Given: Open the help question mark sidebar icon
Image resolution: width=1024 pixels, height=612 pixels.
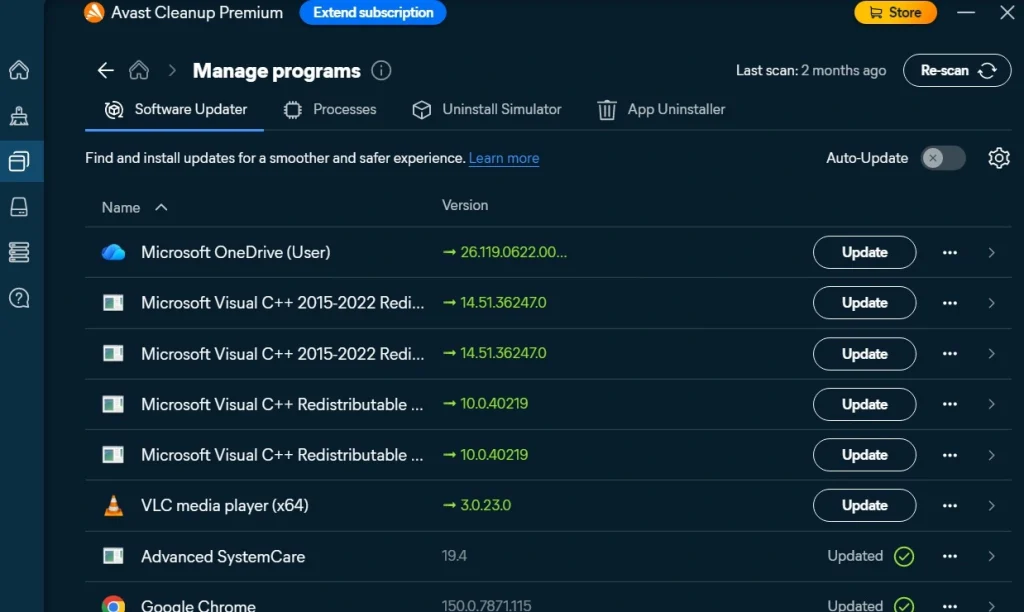Looking at the screenshot, I should click(x=19, y=298).
